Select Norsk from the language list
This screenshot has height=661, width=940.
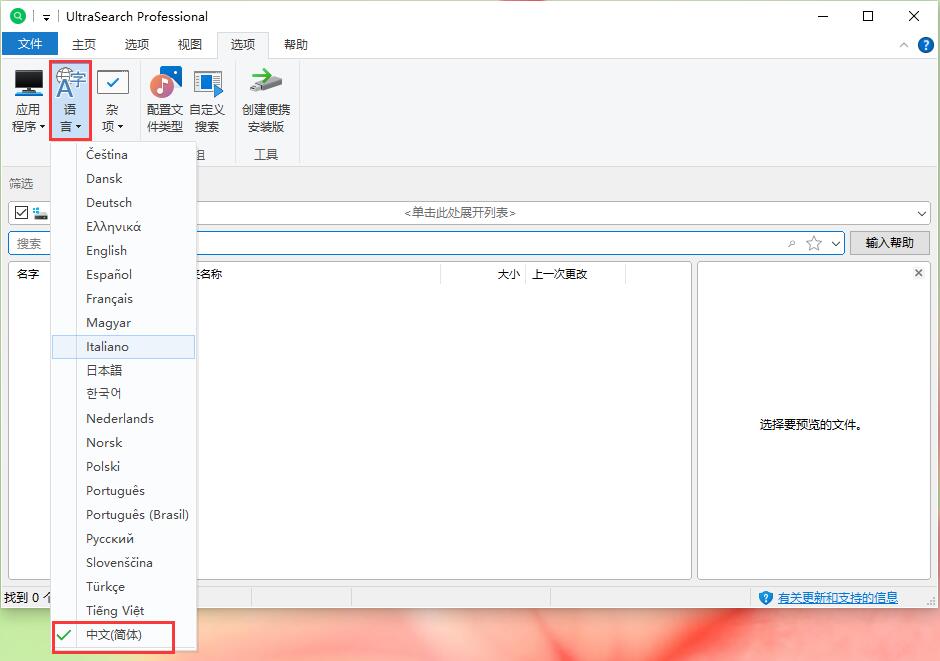click(x=123, y=442)
